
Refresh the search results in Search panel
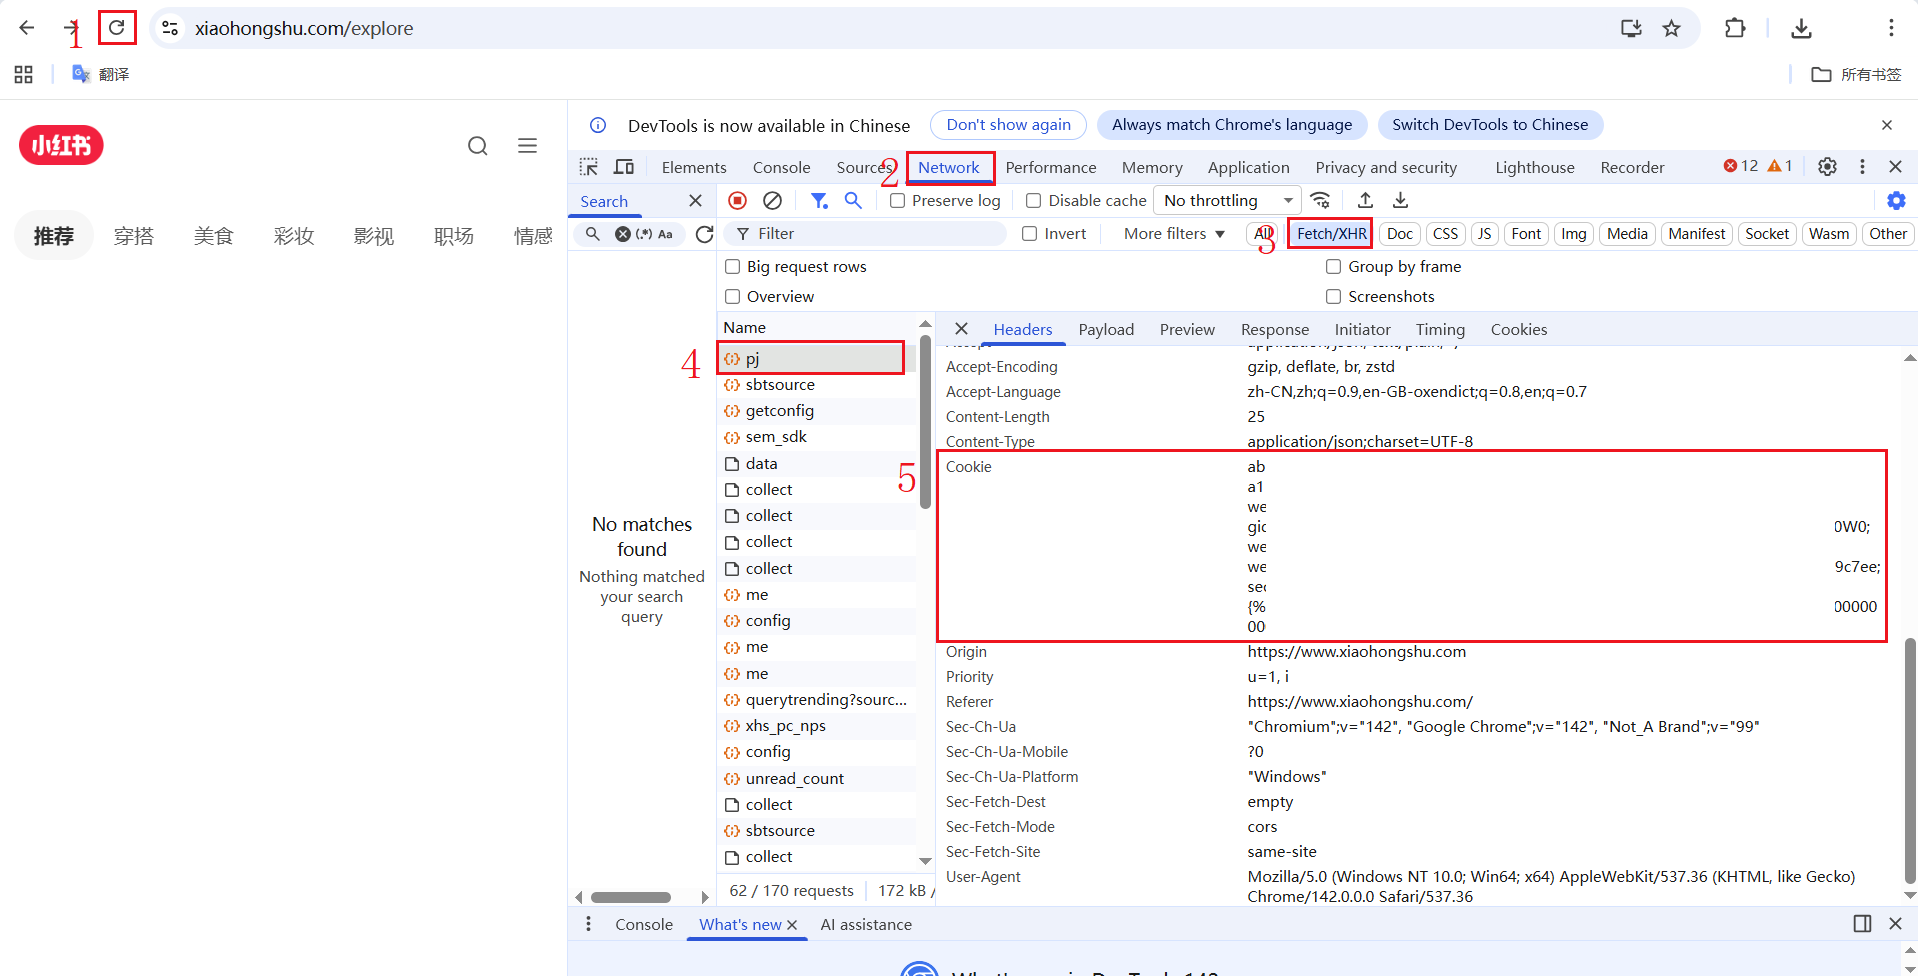704,234
